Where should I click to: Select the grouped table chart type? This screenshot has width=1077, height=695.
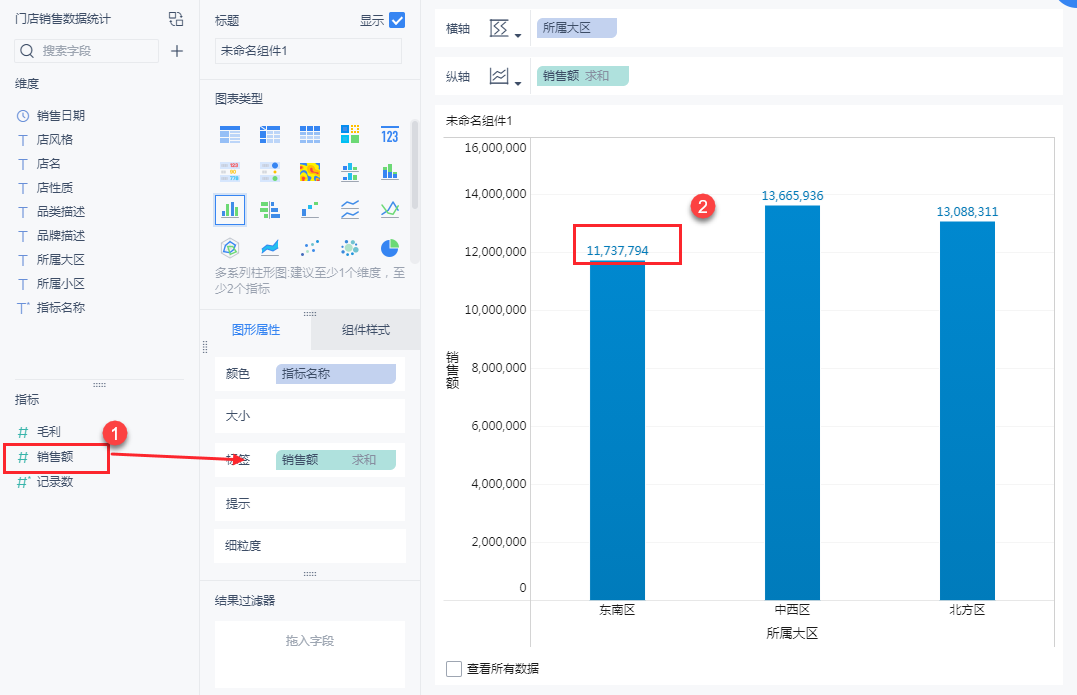[x=229, y=135]
